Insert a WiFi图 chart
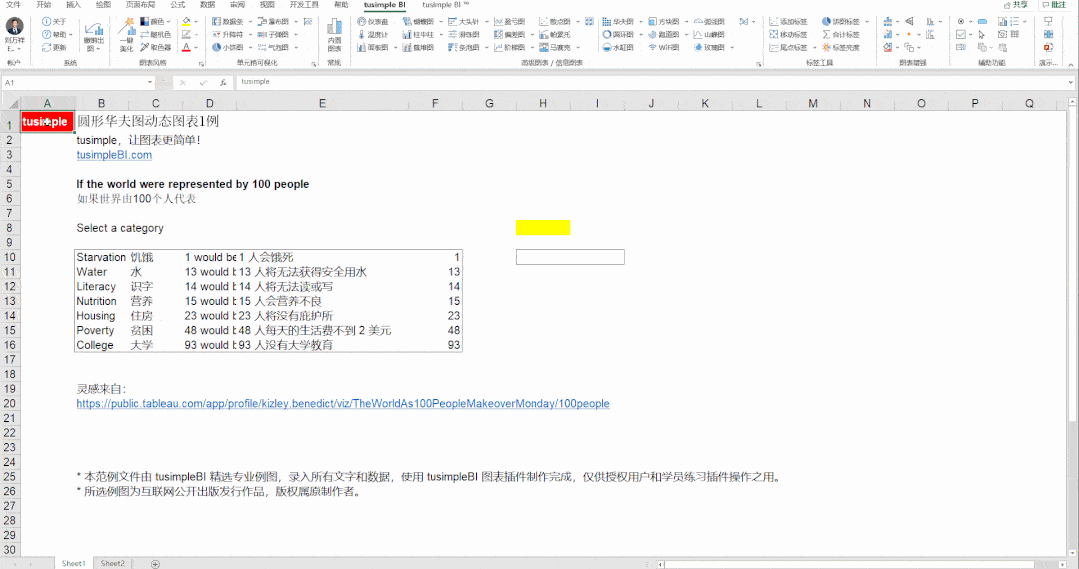This screenshot has width=1079, height=569. (664, 47)
